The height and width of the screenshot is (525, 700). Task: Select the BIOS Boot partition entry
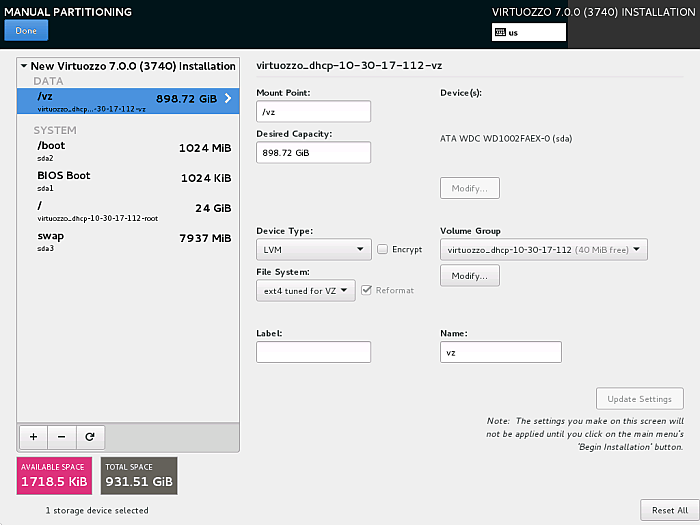(x=128, y=180)
